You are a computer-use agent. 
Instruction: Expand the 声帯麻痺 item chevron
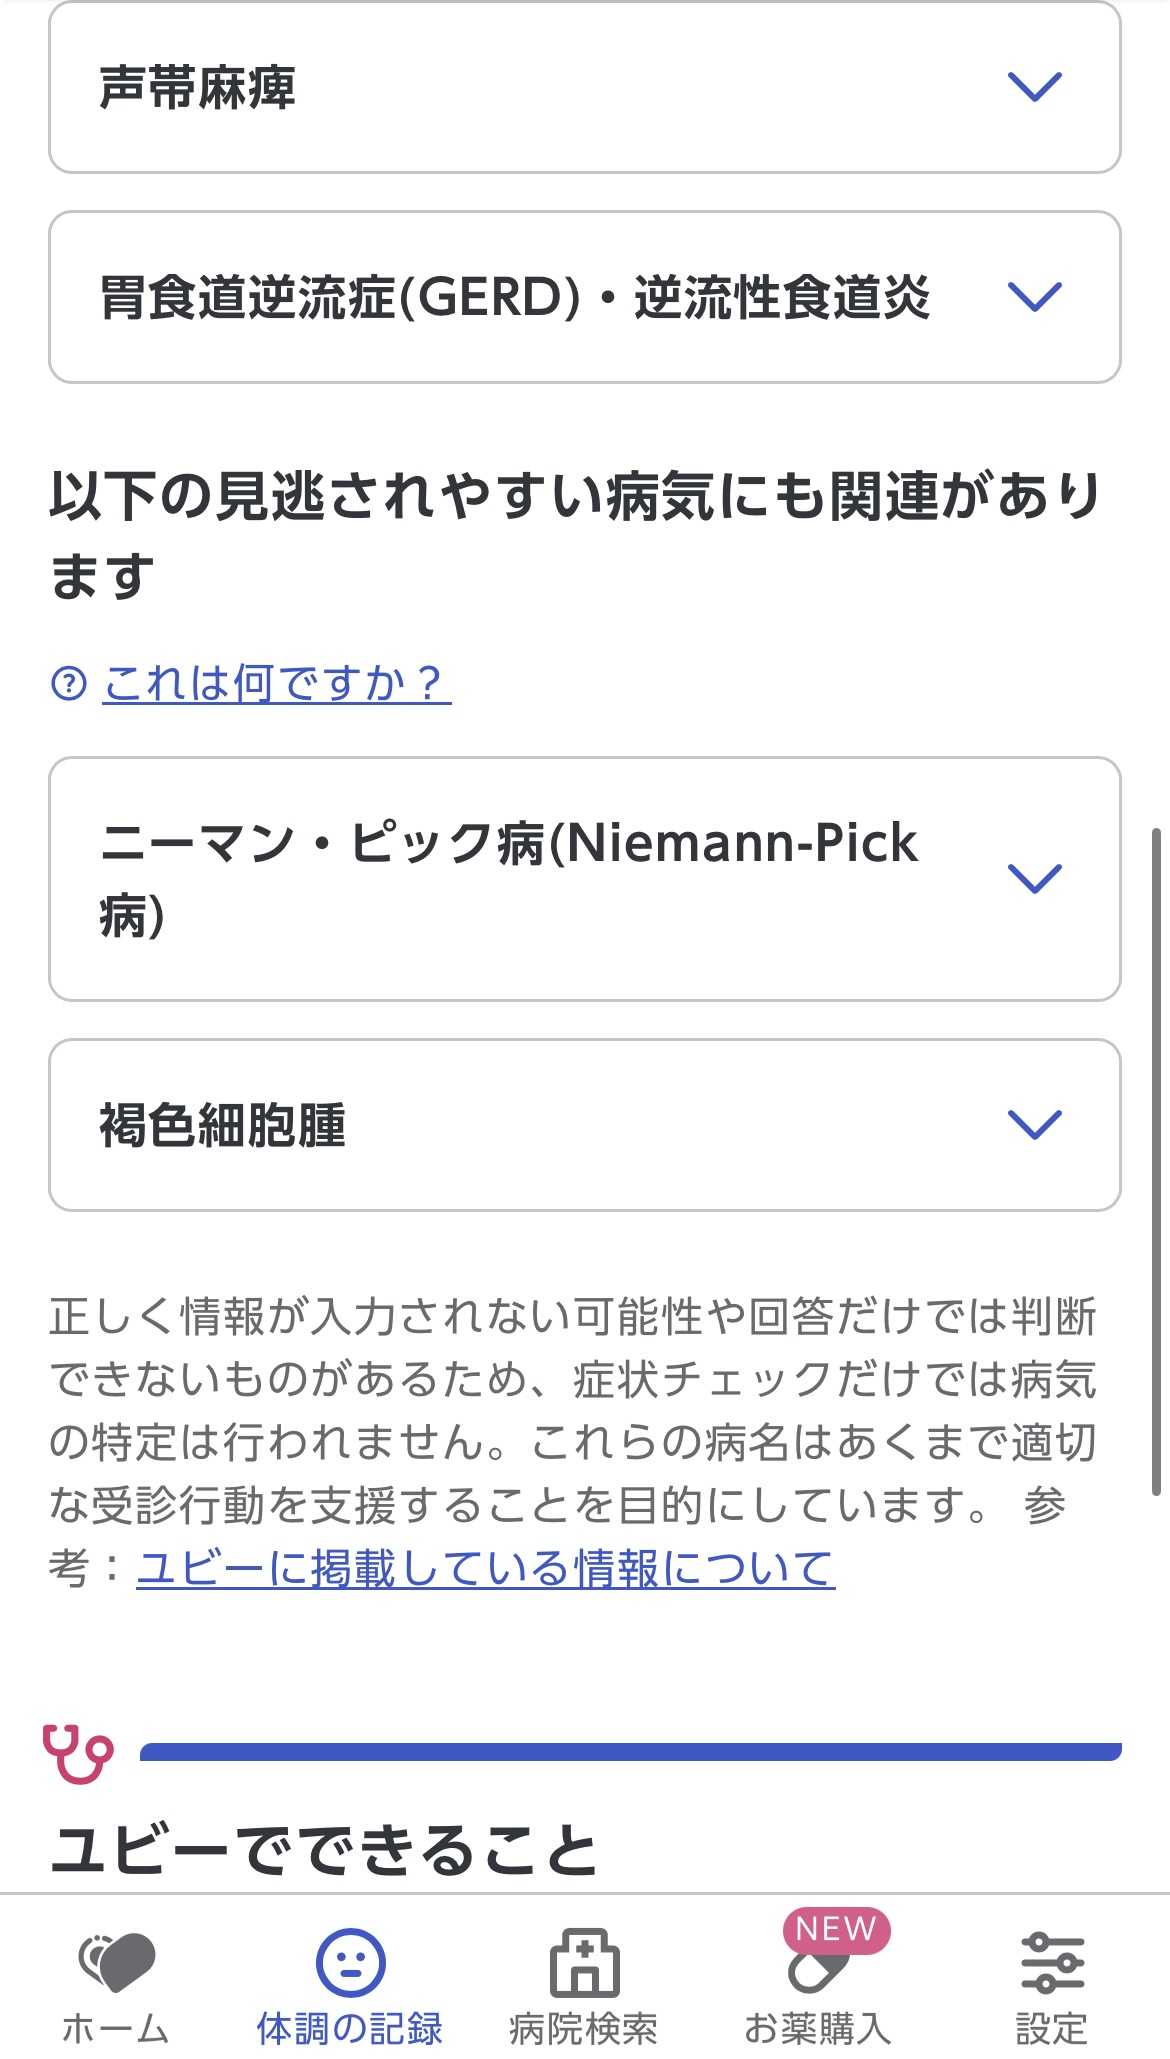(1034, 88)
